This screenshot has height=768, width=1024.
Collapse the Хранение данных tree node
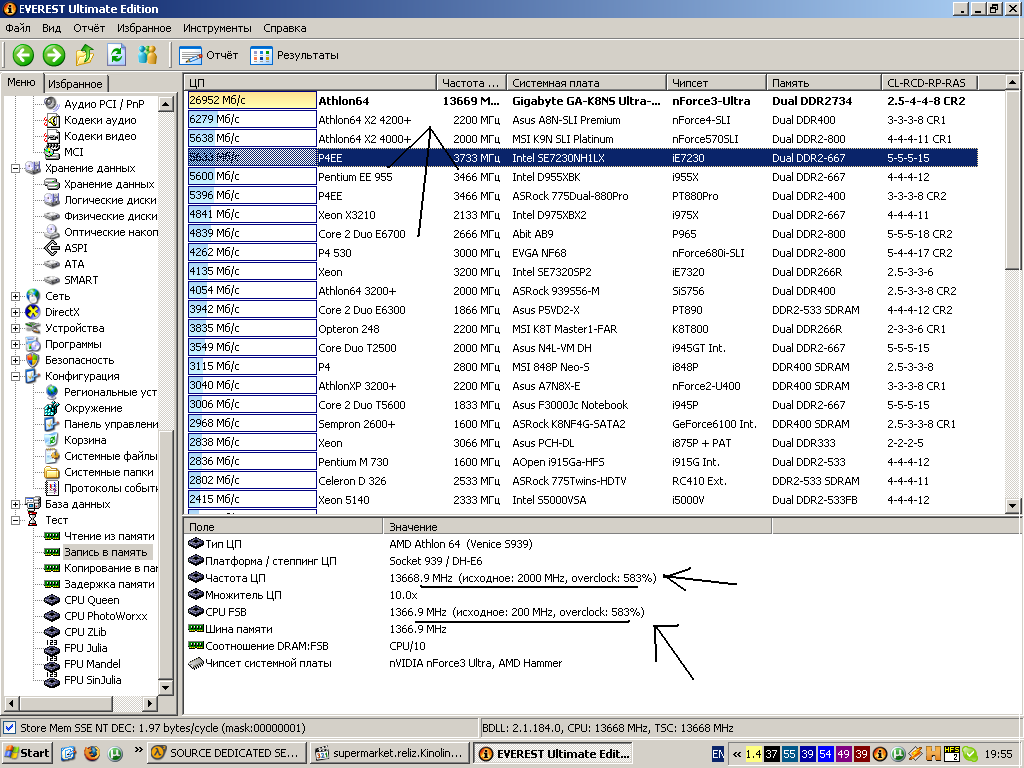(x=15, y=168)
